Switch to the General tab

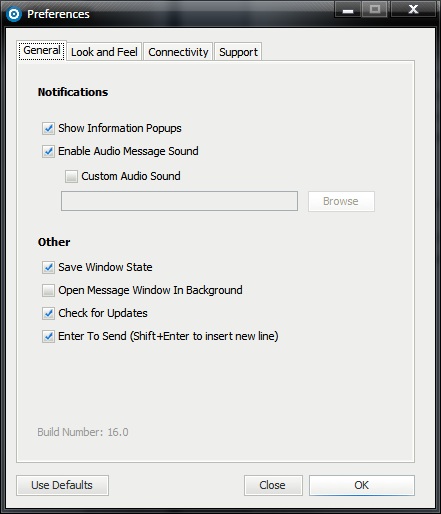tap(42, 51)
